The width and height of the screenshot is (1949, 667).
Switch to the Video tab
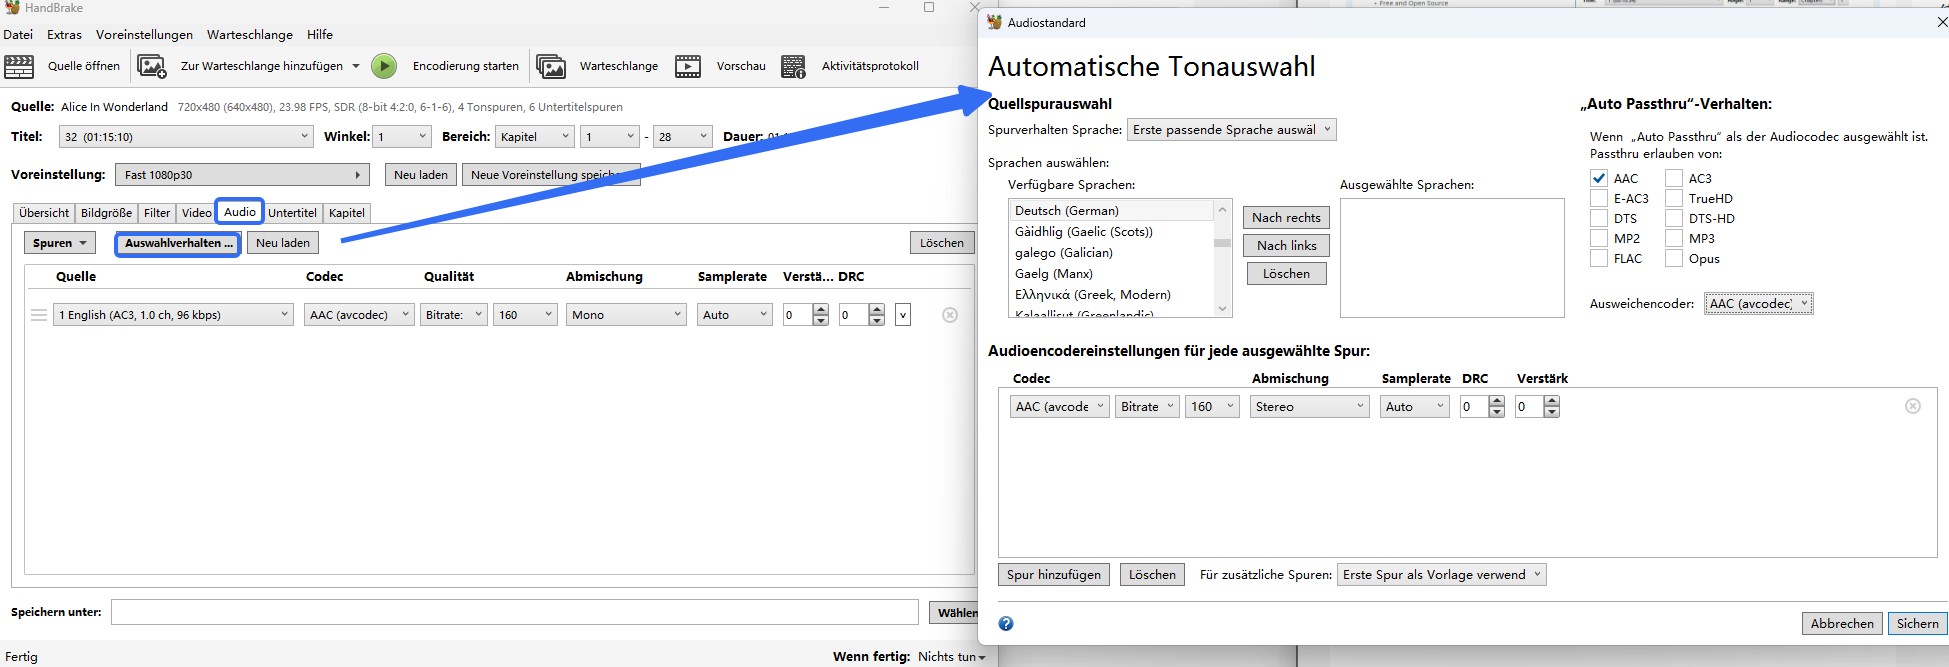click(197, 213)
